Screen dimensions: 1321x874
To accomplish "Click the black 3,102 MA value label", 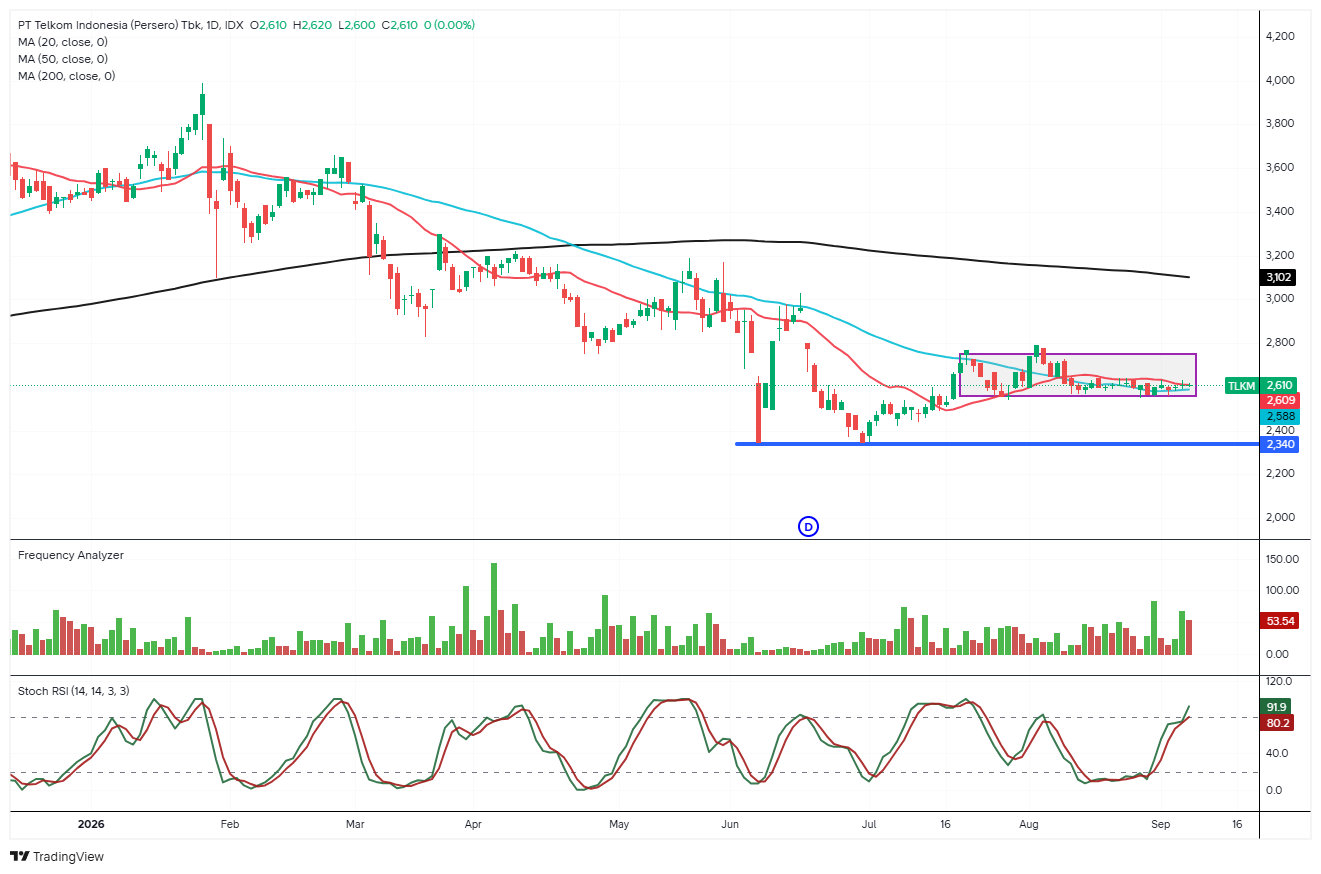I will (x=1279, y=277).
